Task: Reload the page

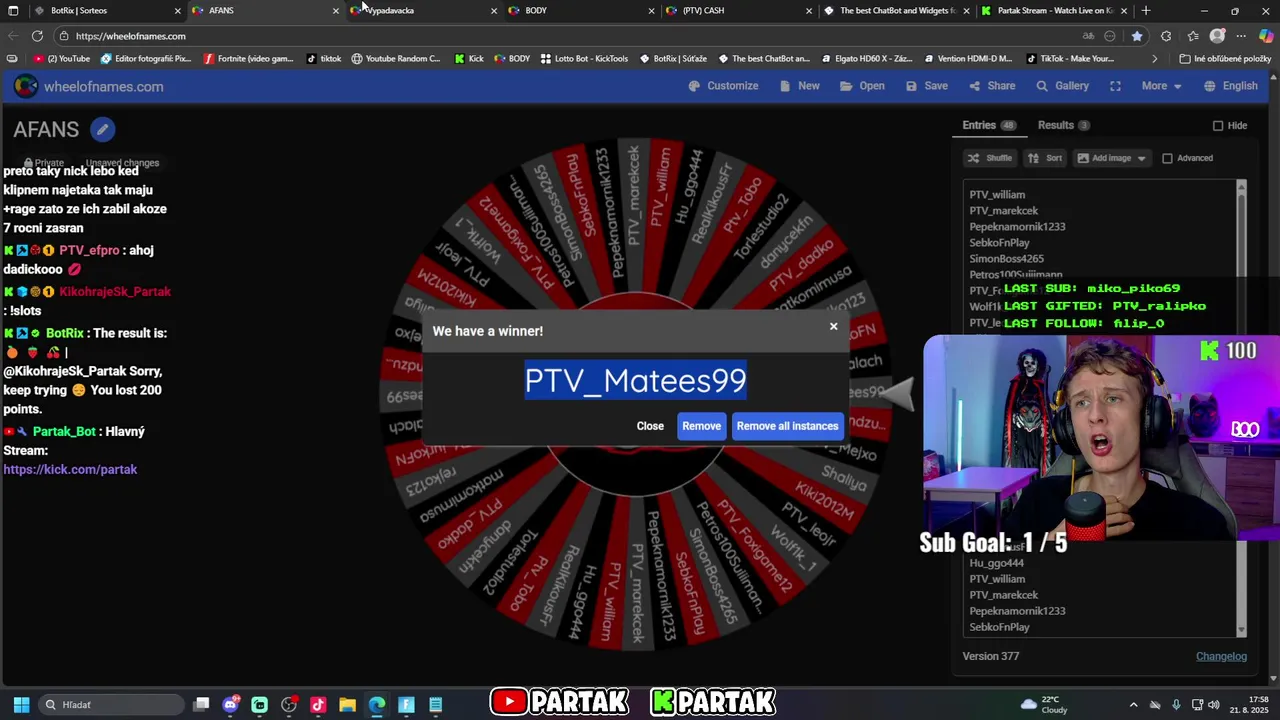Action: click(x=37, y=36)
